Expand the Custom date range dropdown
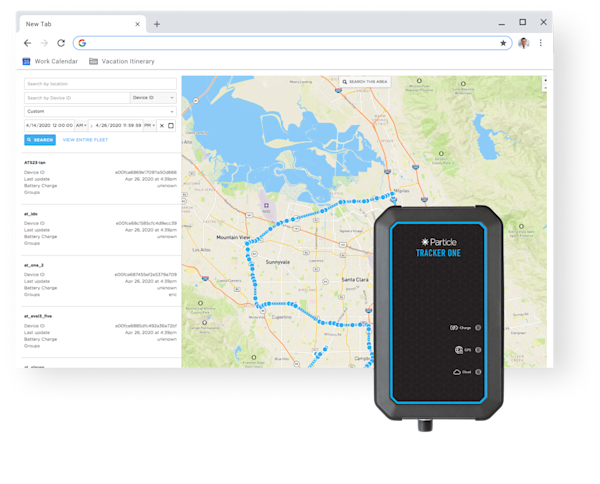 [100, 111]
